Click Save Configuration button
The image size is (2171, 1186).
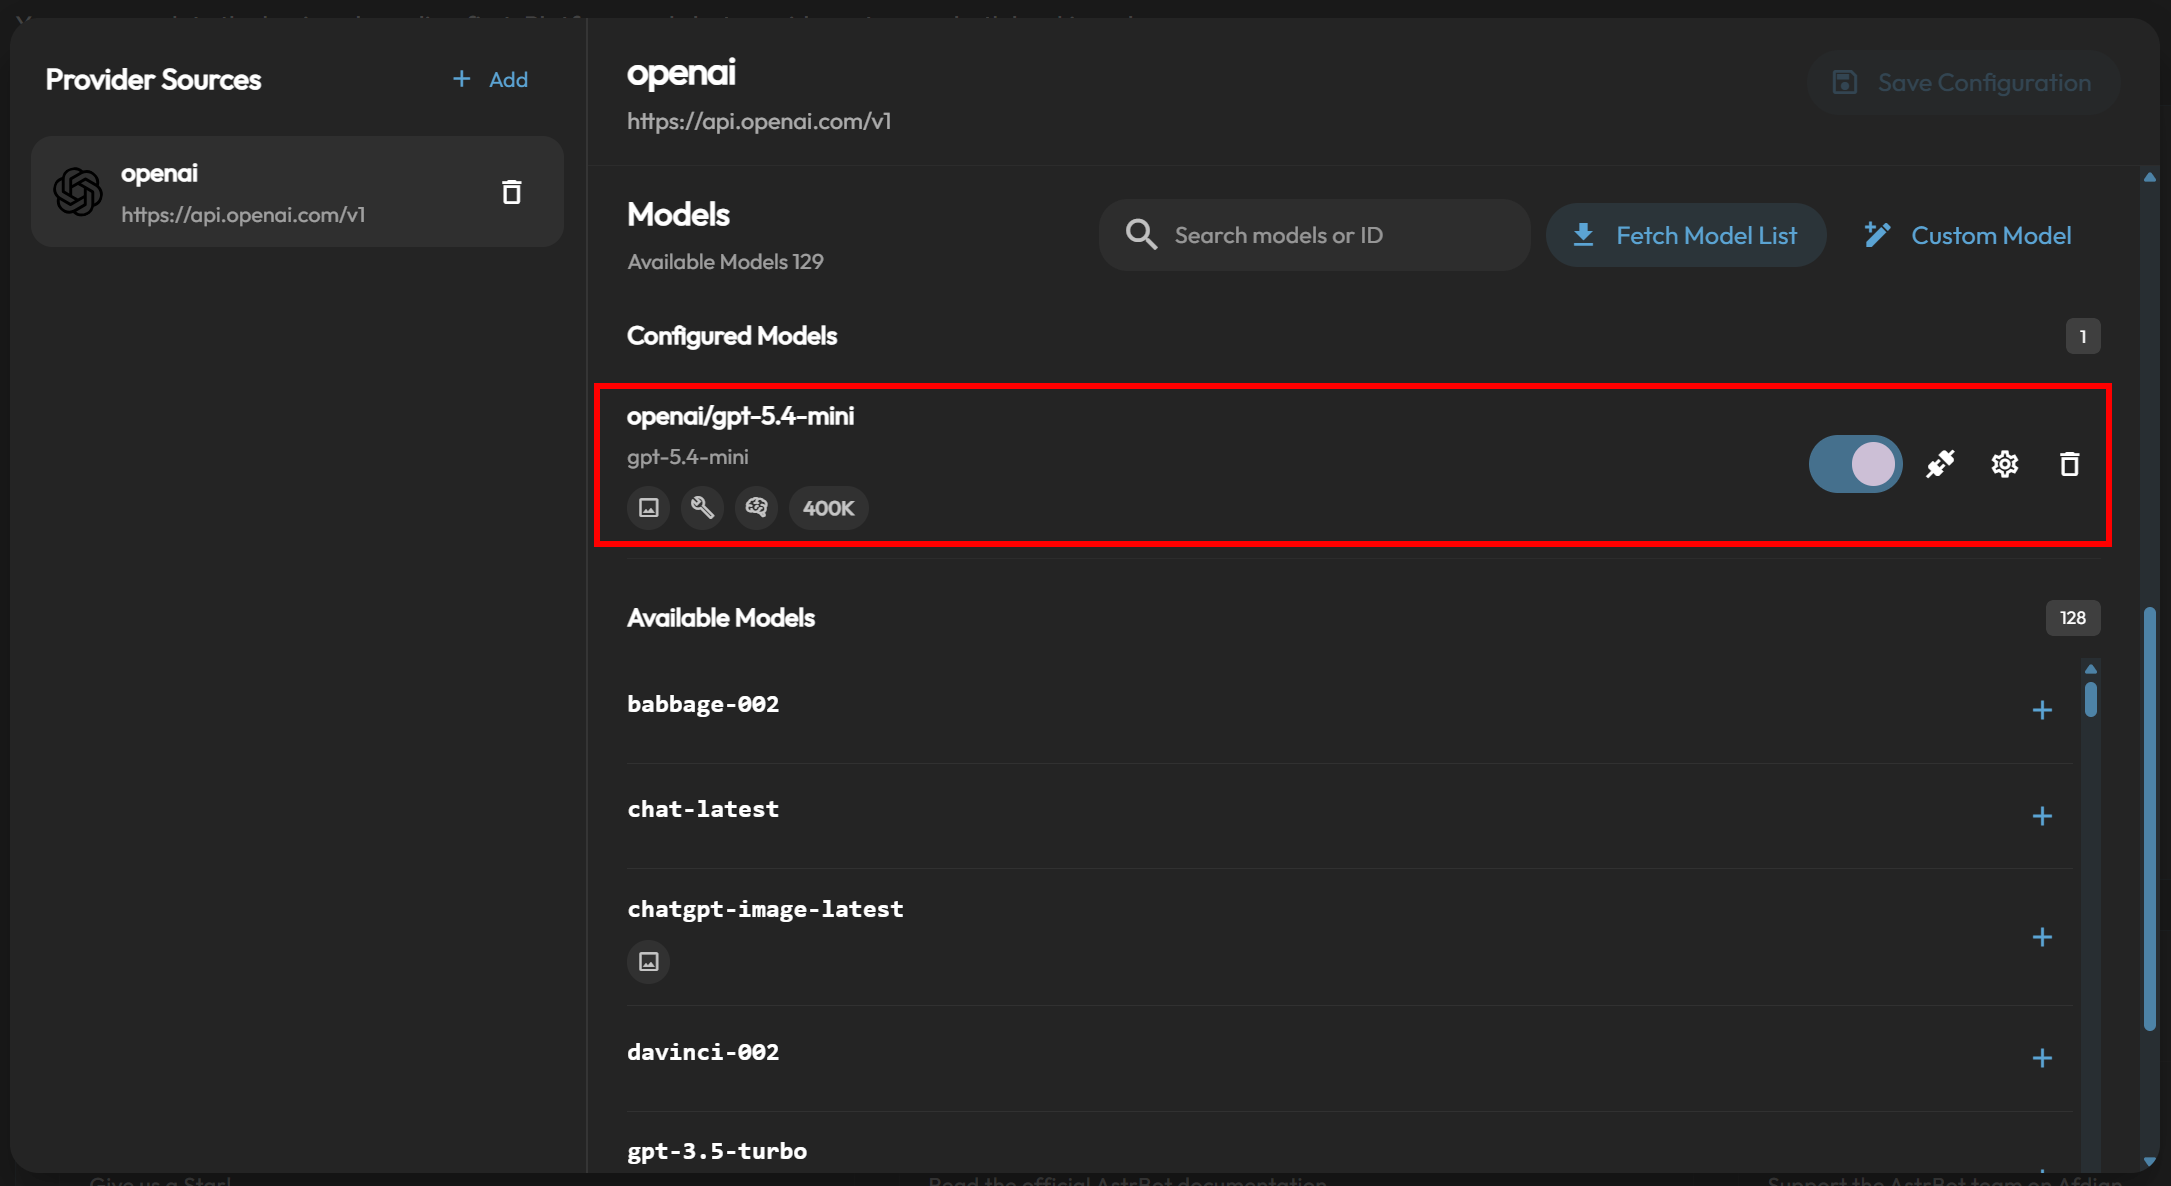tap(1962, 82)
